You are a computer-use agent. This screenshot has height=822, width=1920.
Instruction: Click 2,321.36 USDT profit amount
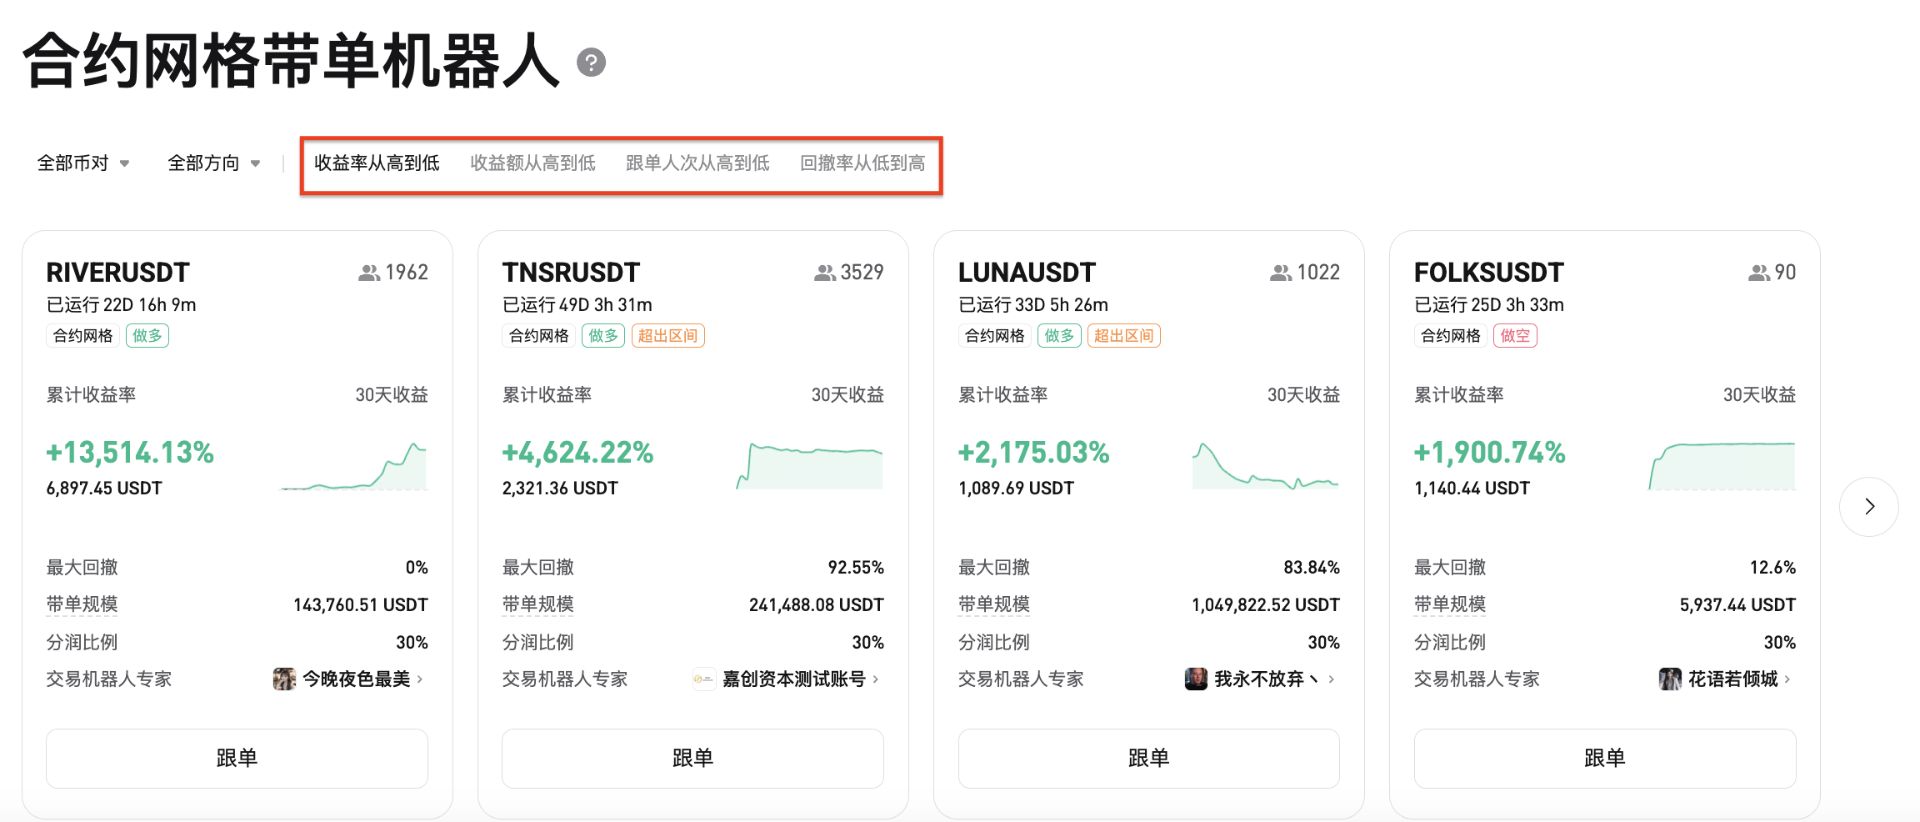point(560,488)
